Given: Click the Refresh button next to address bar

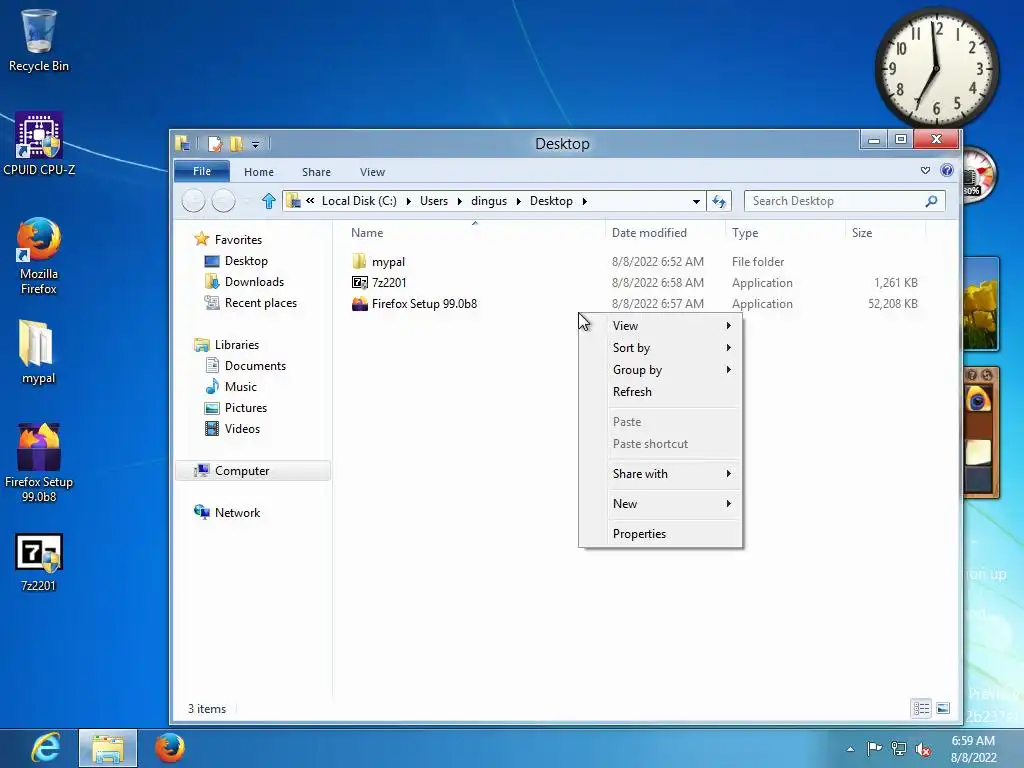Looking at the screenshot, I should point(719,201).
